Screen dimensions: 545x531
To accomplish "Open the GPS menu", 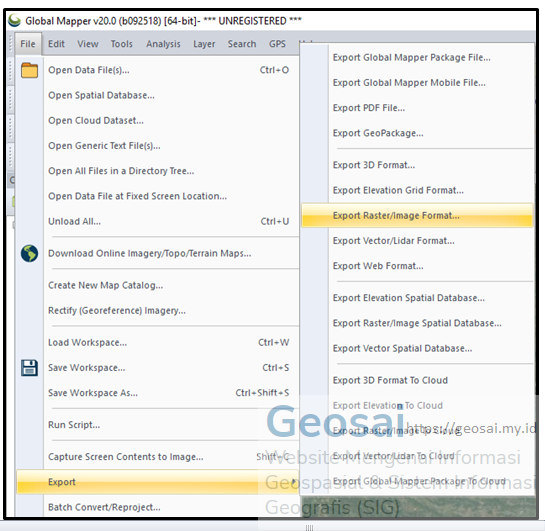I will coord(277,44).
